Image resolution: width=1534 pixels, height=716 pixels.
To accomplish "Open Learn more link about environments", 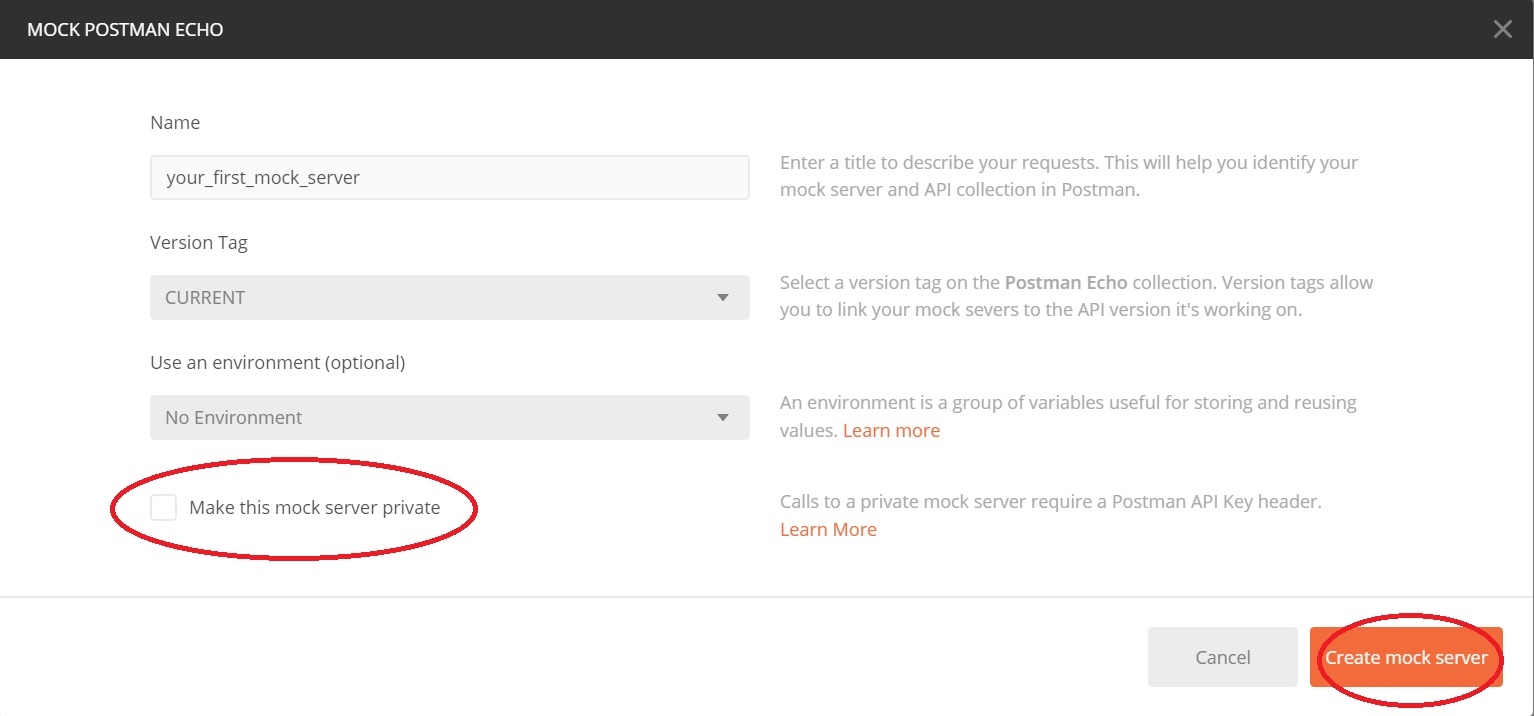I will (x=891, y=431).
